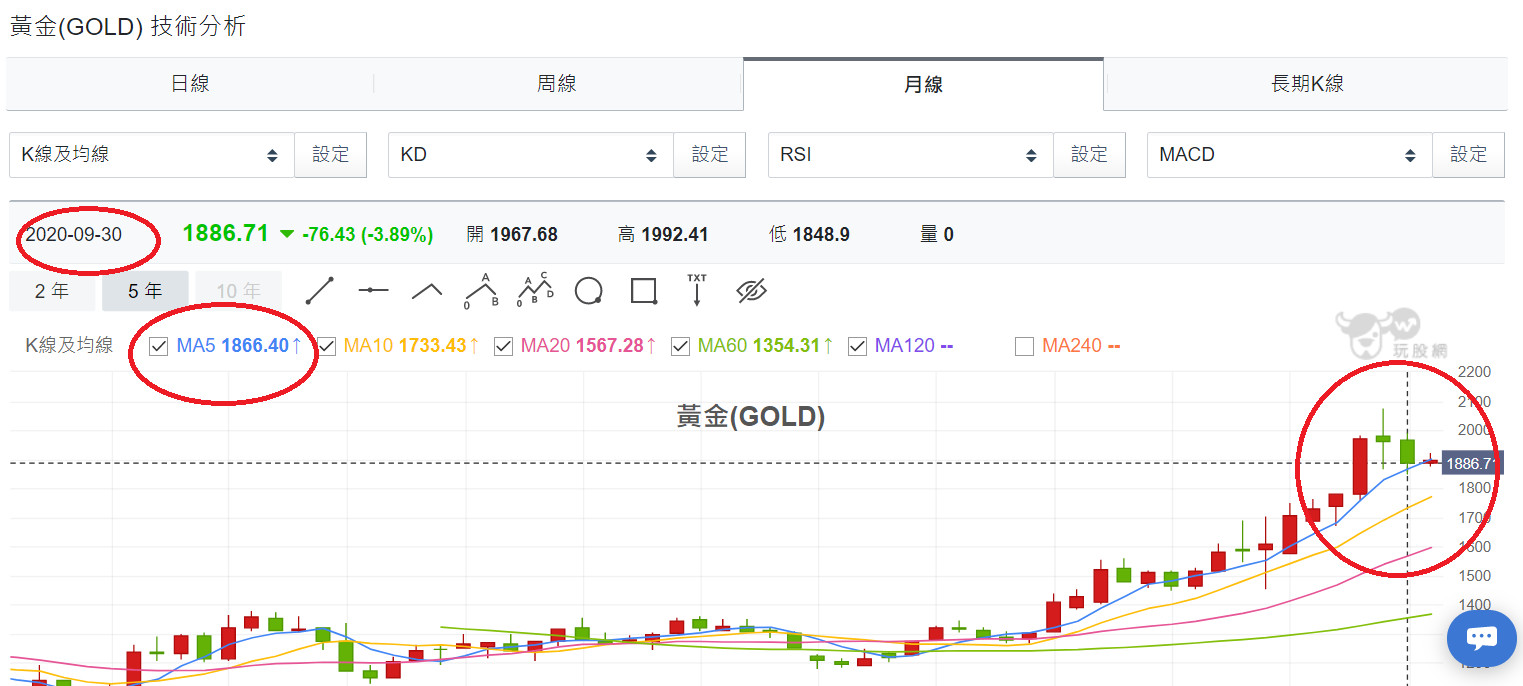The width and height of the screenshot is (1523, 686).
Task: Select the angle line drawing tool
Action: 427,290
